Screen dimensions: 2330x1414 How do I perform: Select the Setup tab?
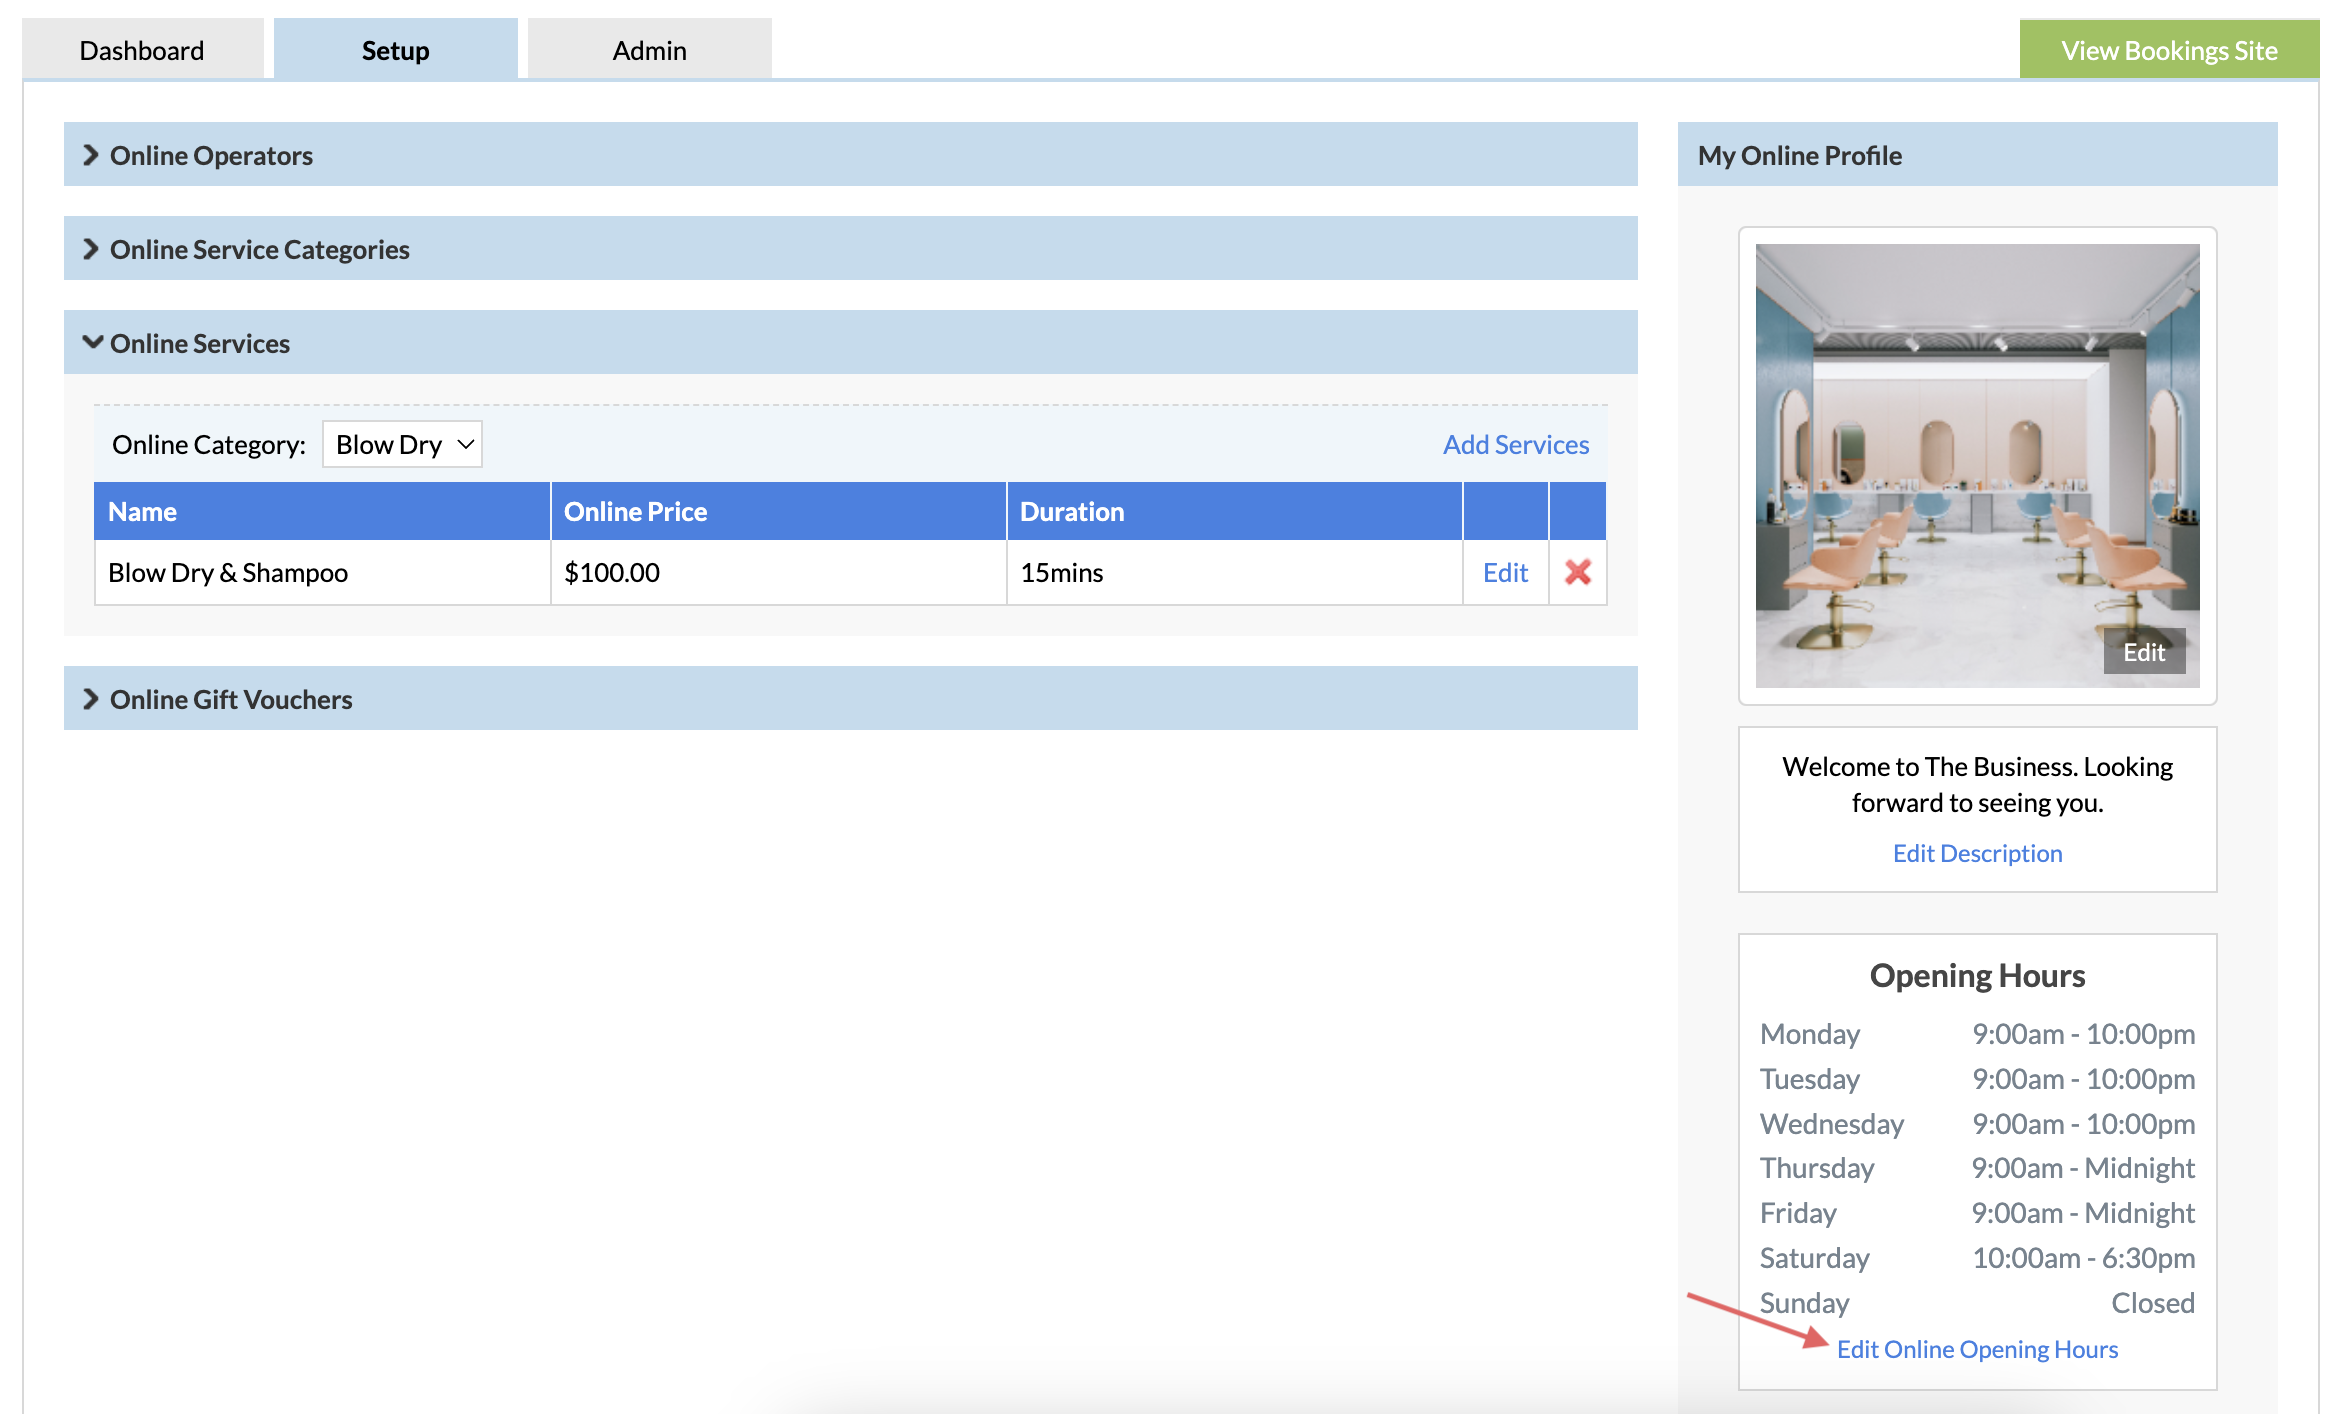tap(395, 50)
